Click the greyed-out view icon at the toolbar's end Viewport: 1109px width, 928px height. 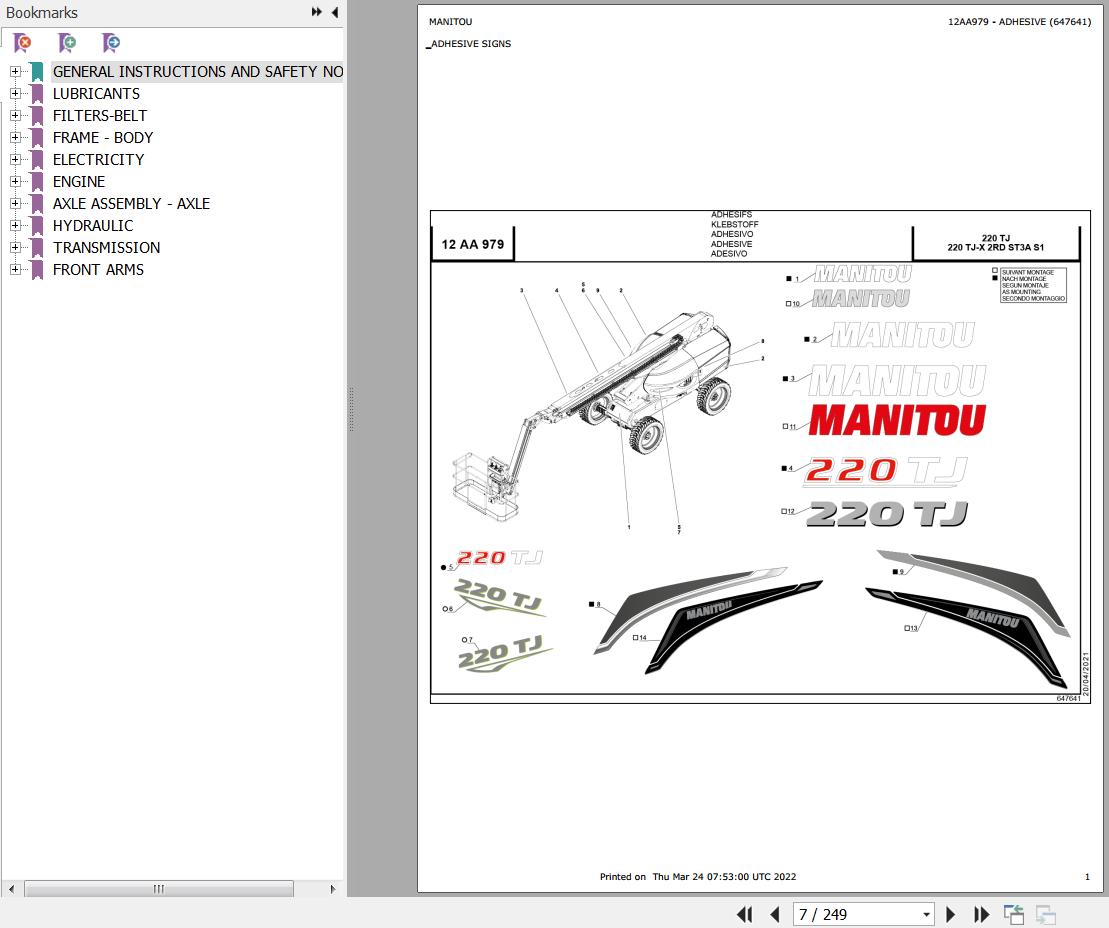(x=1045, y=915)
